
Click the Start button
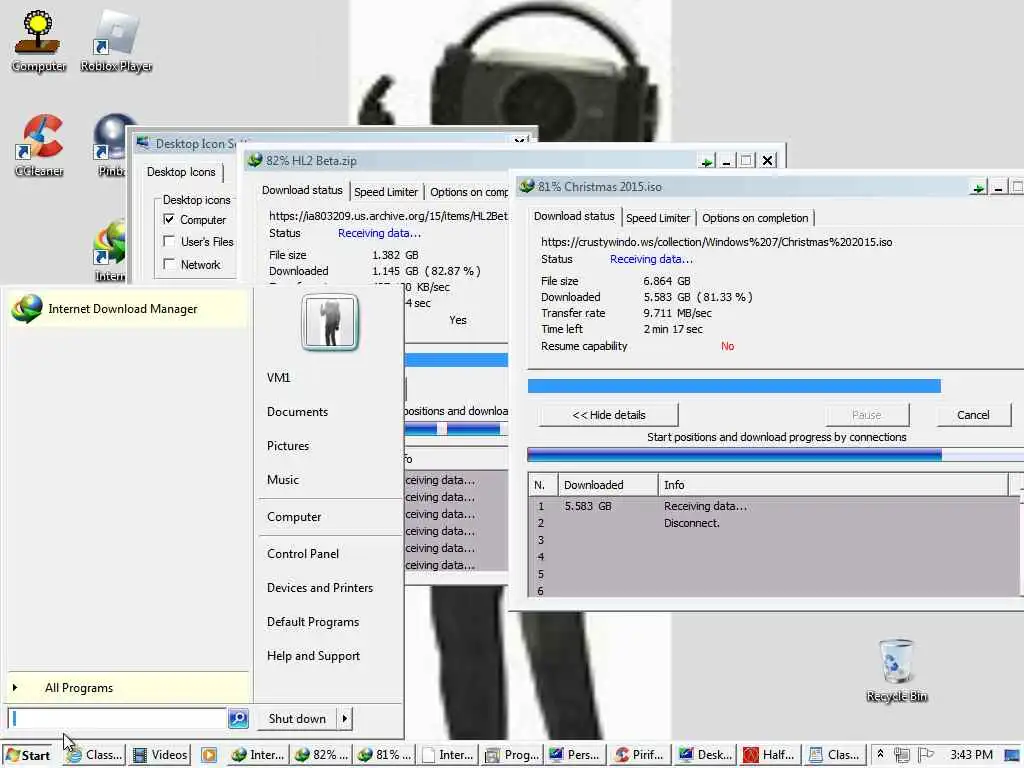[x=27, y=755]
